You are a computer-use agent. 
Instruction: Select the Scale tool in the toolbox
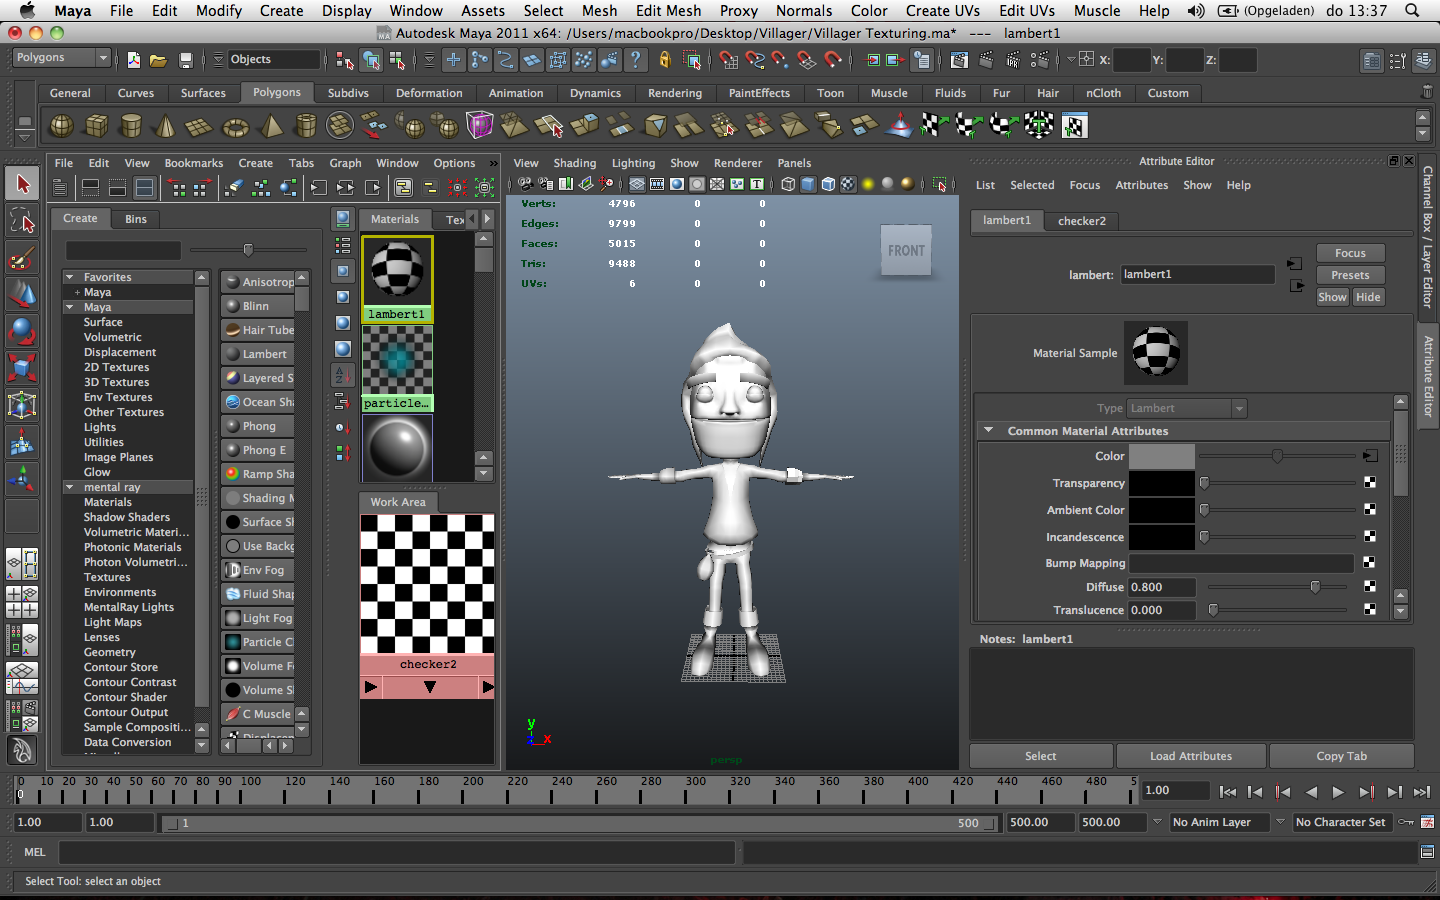[x=22, y=368]
